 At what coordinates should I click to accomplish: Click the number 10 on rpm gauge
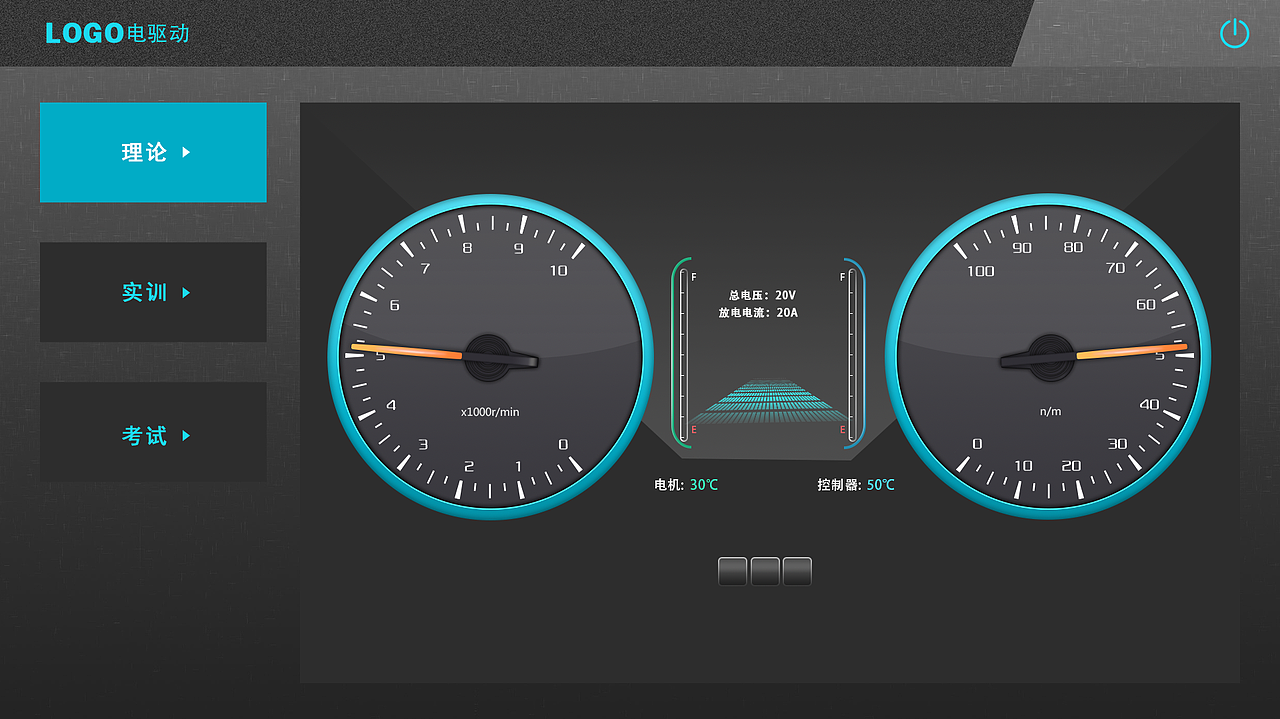[558, 270]
